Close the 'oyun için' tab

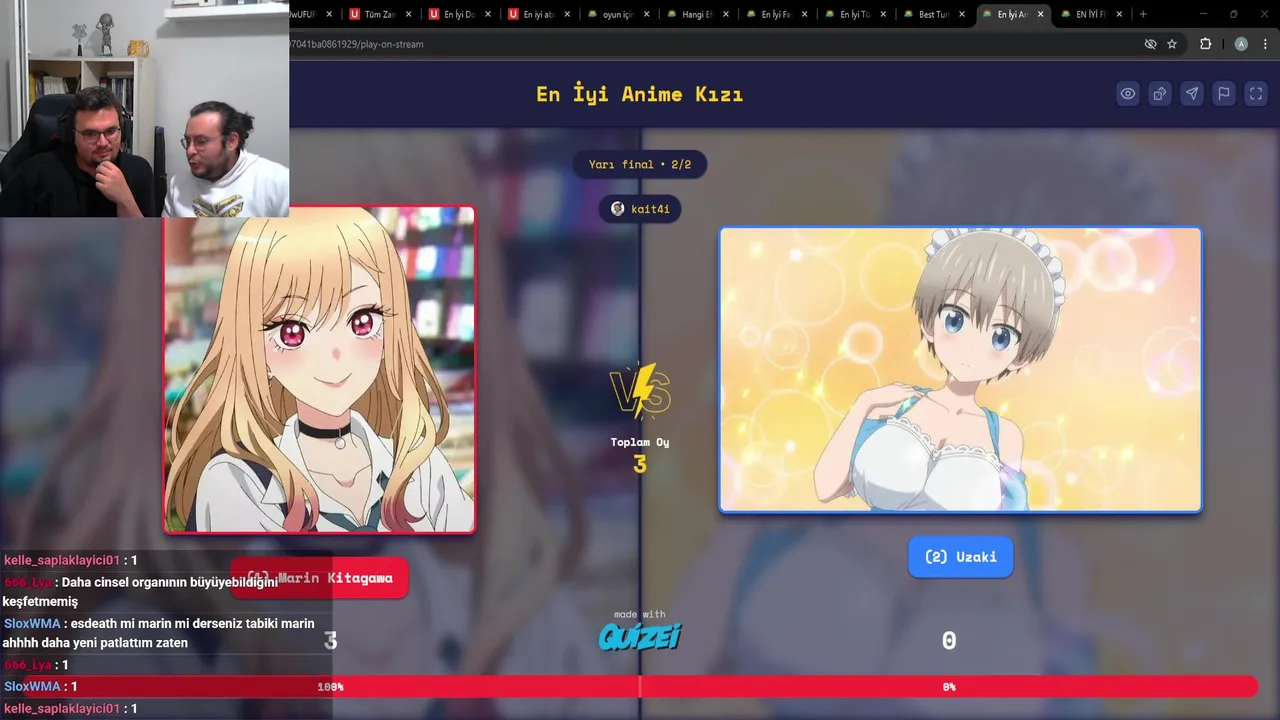point(646,14)
